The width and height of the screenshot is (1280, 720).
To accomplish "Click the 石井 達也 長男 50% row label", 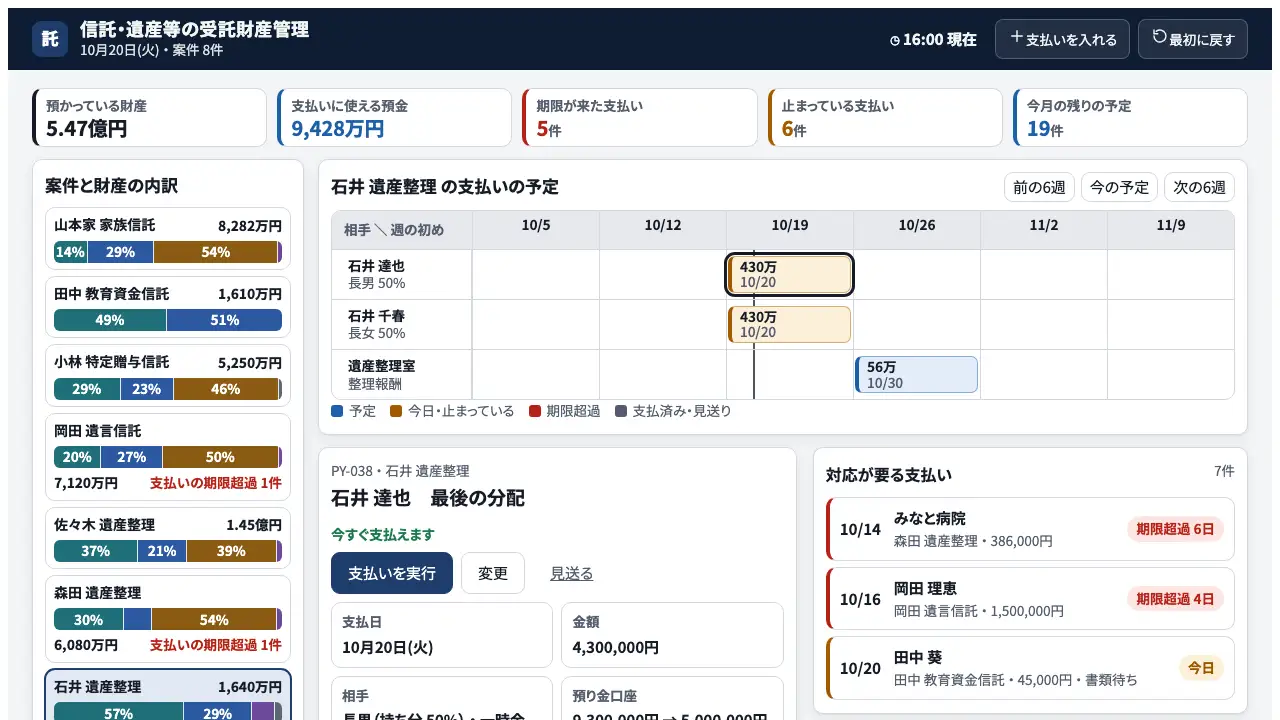I will 402,274.
